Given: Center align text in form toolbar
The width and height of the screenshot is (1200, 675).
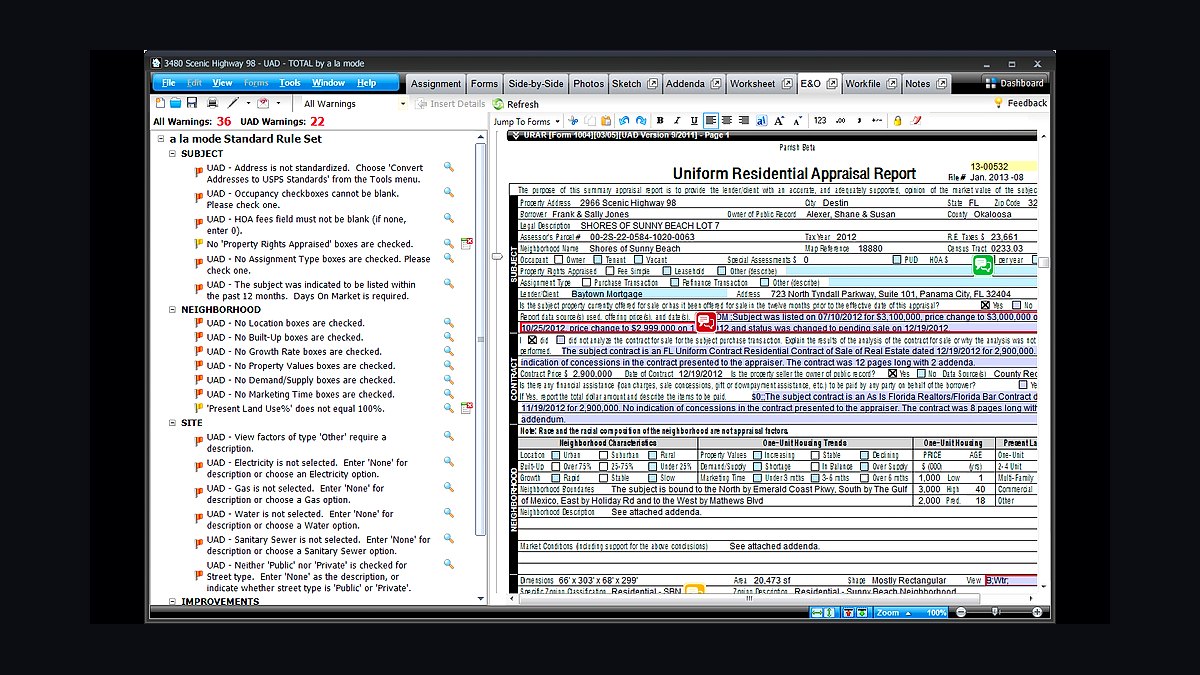Looking at the screenshot, I should coord(727,121).
